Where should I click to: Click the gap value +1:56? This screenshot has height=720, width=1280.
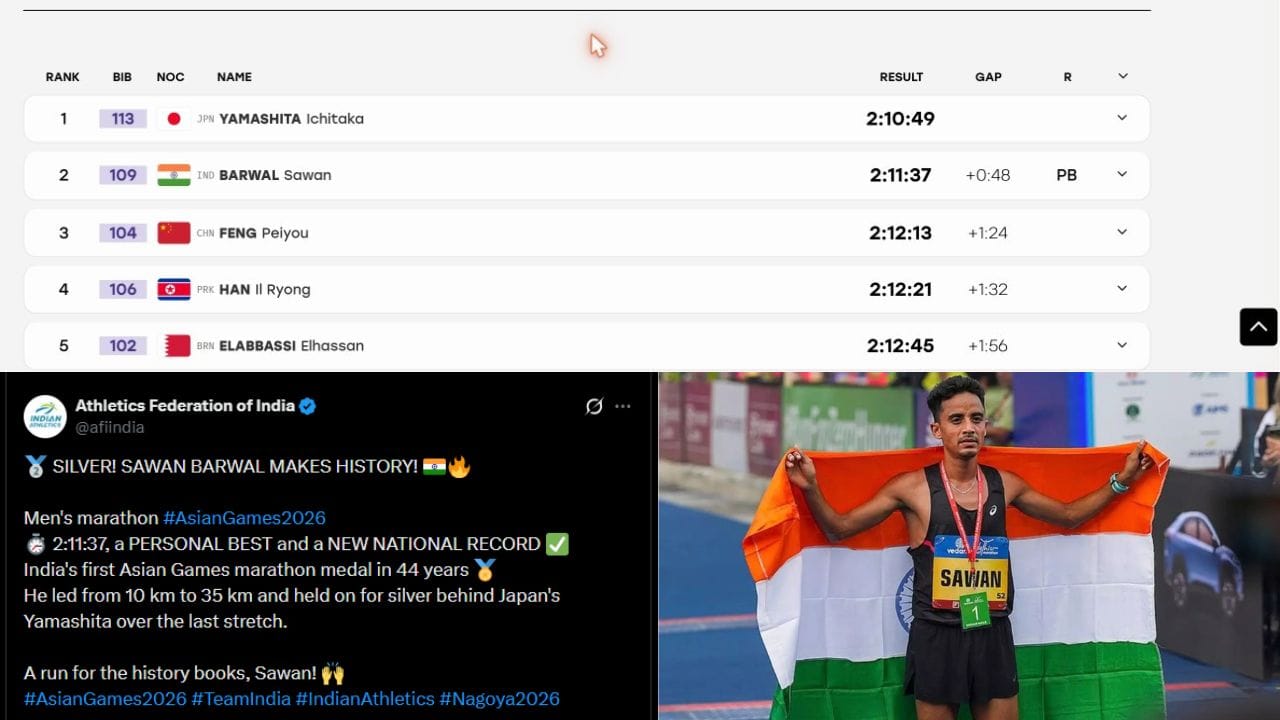pos(988,346)
